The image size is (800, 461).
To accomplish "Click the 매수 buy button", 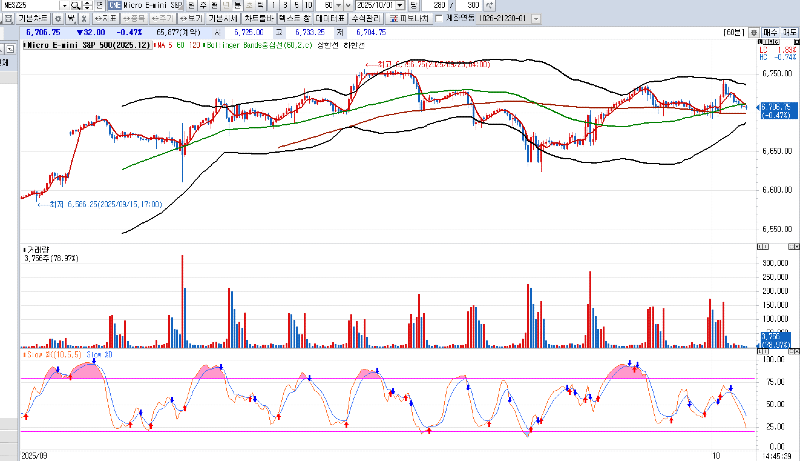I will click(x=768, y=33).
